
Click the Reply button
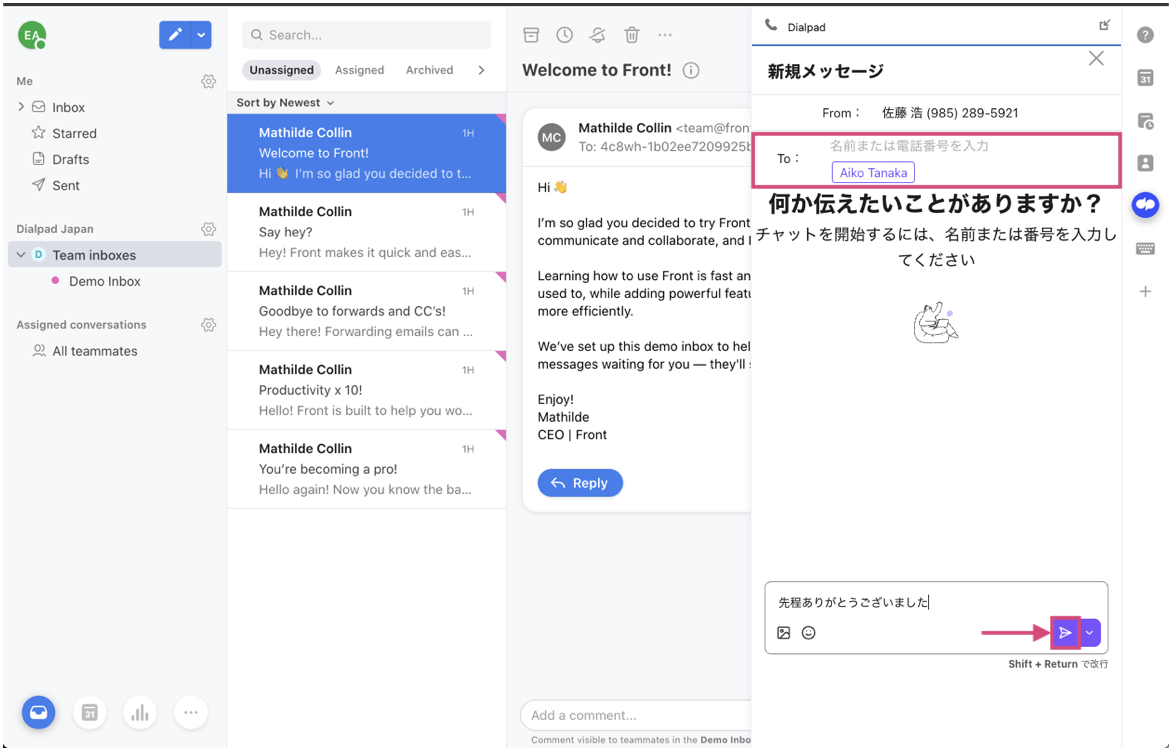[580, 483]
